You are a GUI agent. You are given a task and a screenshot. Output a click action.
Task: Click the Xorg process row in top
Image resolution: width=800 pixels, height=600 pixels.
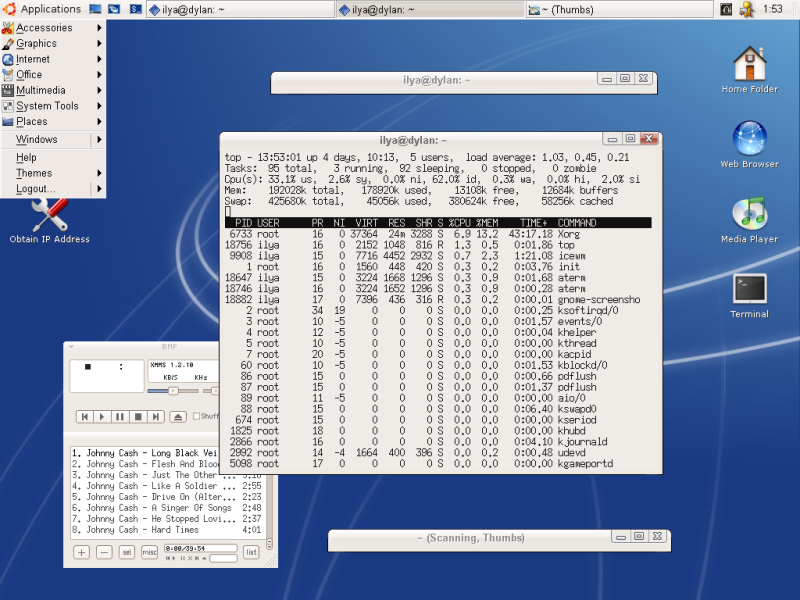point(438,234)
